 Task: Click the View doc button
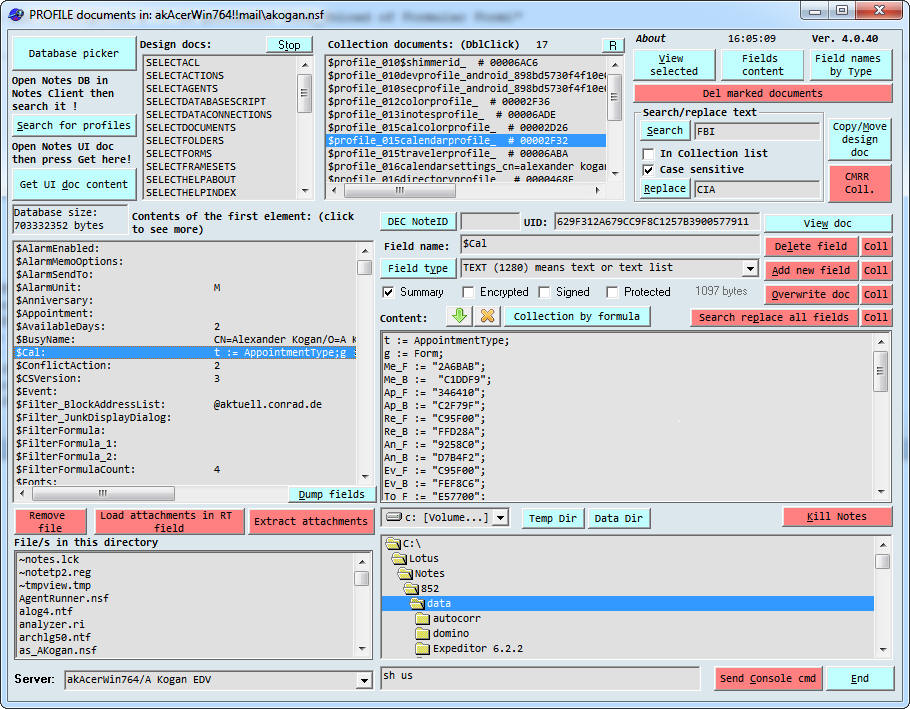coord(828,223)
